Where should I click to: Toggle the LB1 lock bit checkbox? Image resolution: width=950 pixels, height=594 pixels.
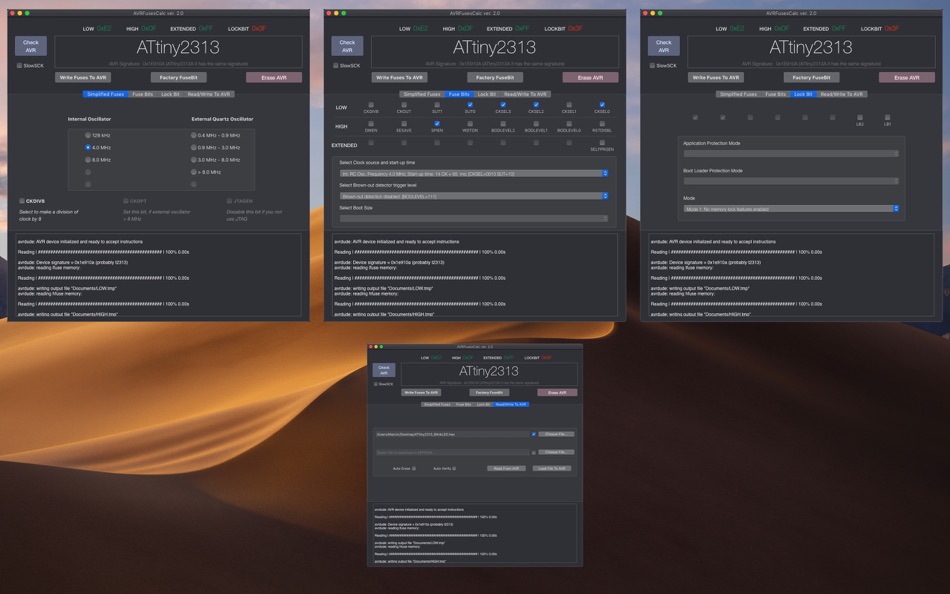(x=887, y=118)
